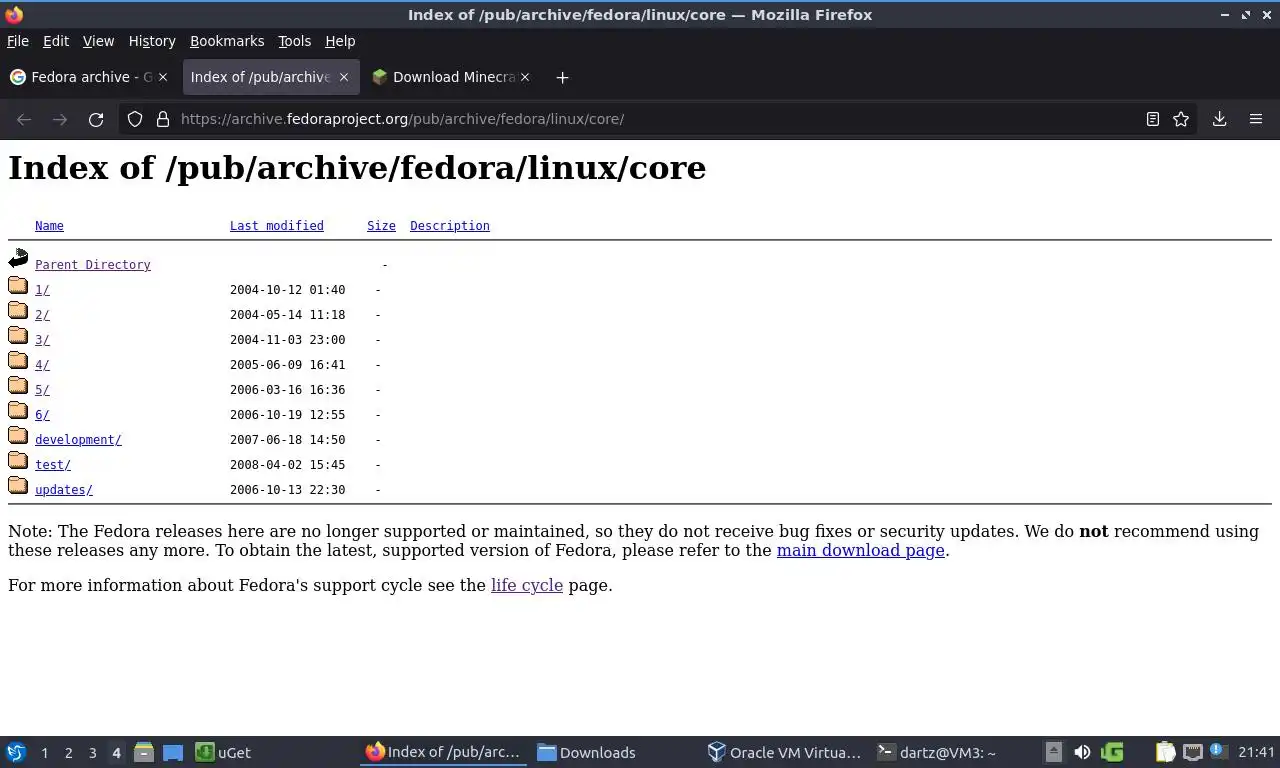The image size is (1280, 768).
Task: Open the 1/ directory link
Action: tap(42, 290)
